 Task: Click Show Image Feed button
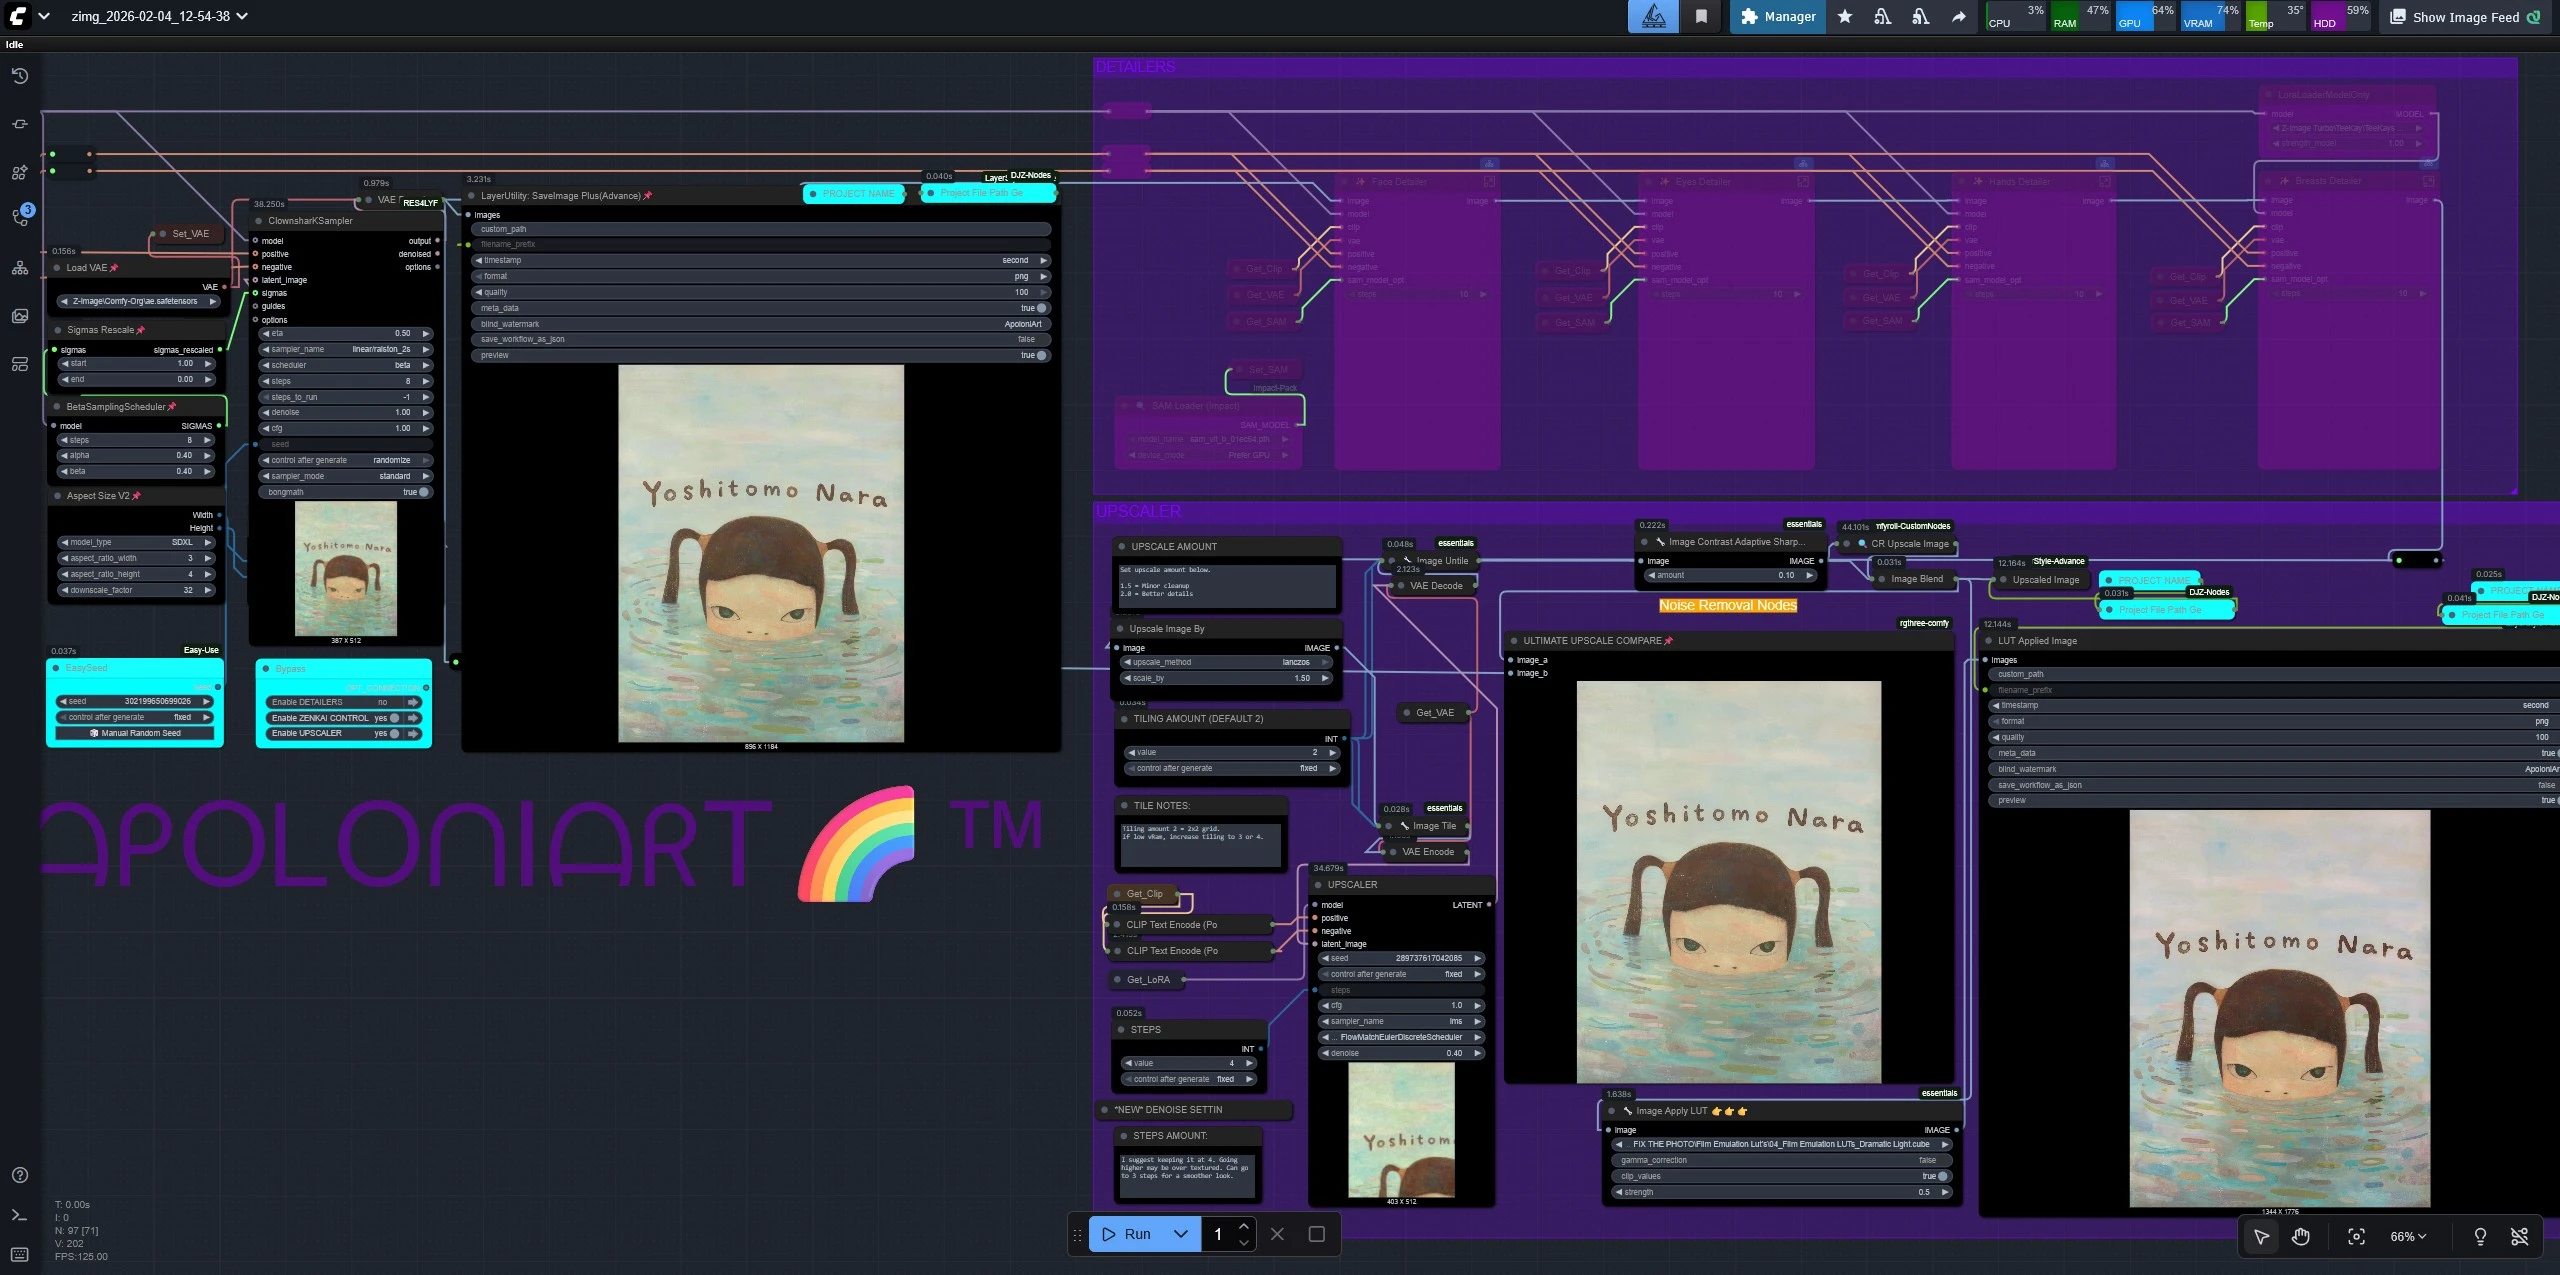(x=2465, y=17)
